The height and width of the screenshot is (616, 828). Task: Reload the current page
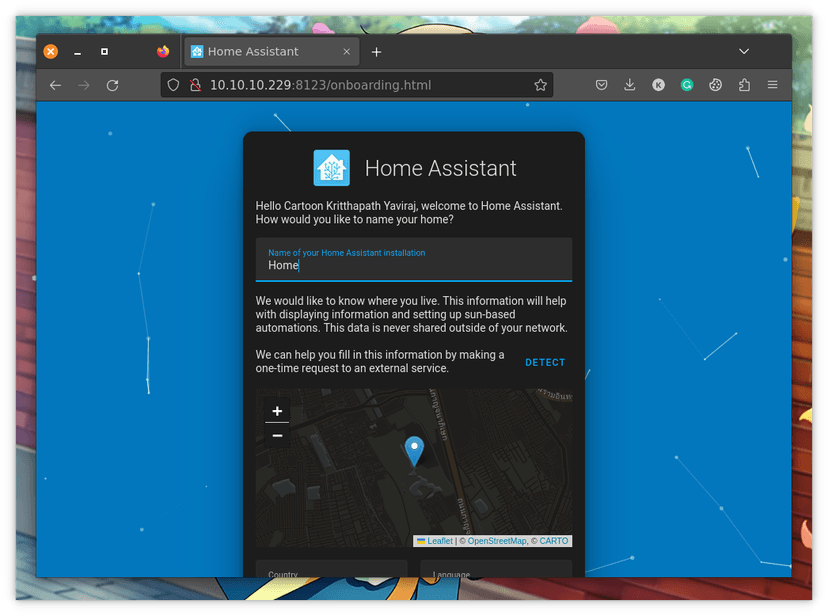click(112, 86)
